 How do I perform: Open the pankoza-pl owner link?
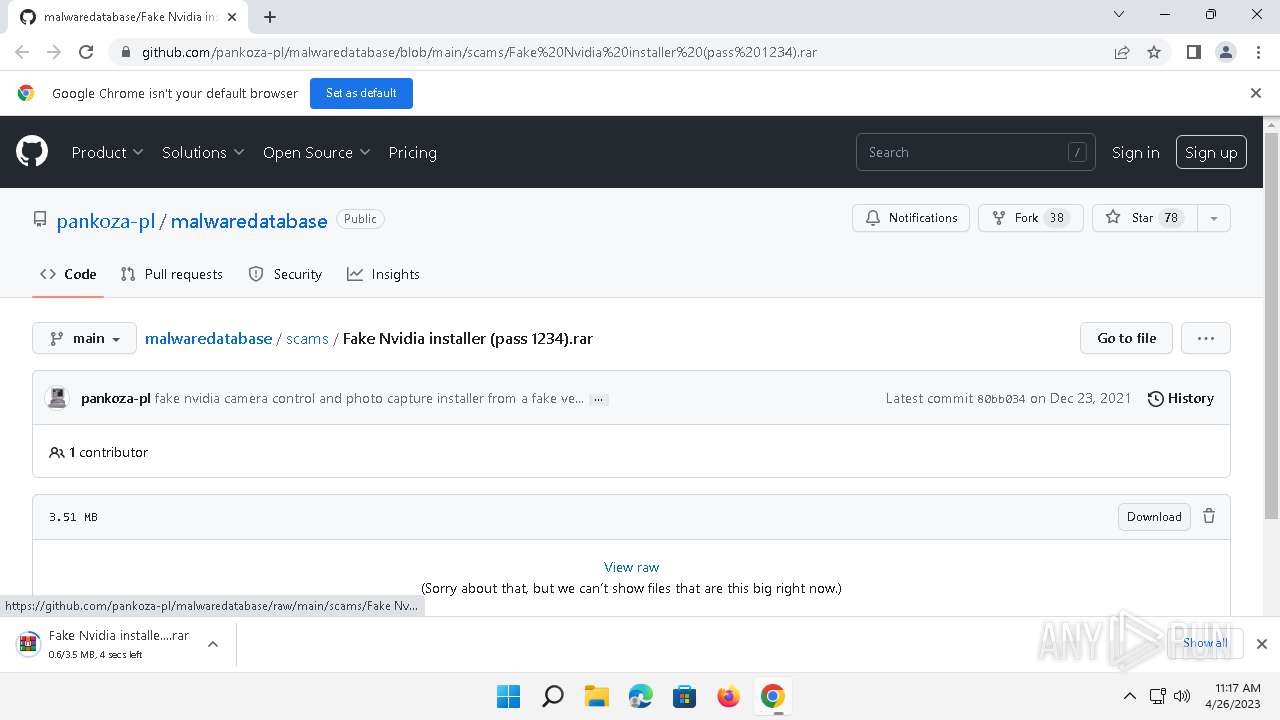click(106, 221)
